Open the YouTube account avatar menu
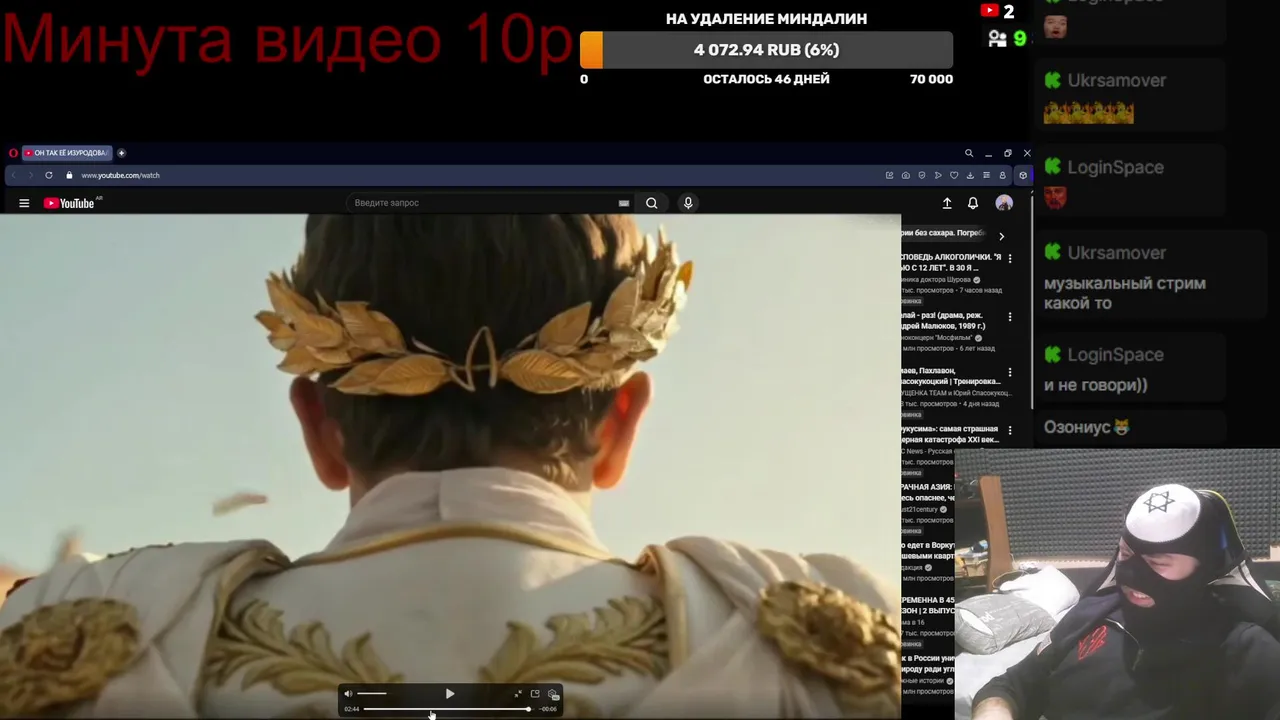The image size is (1280, 720). click(1004, 203)
